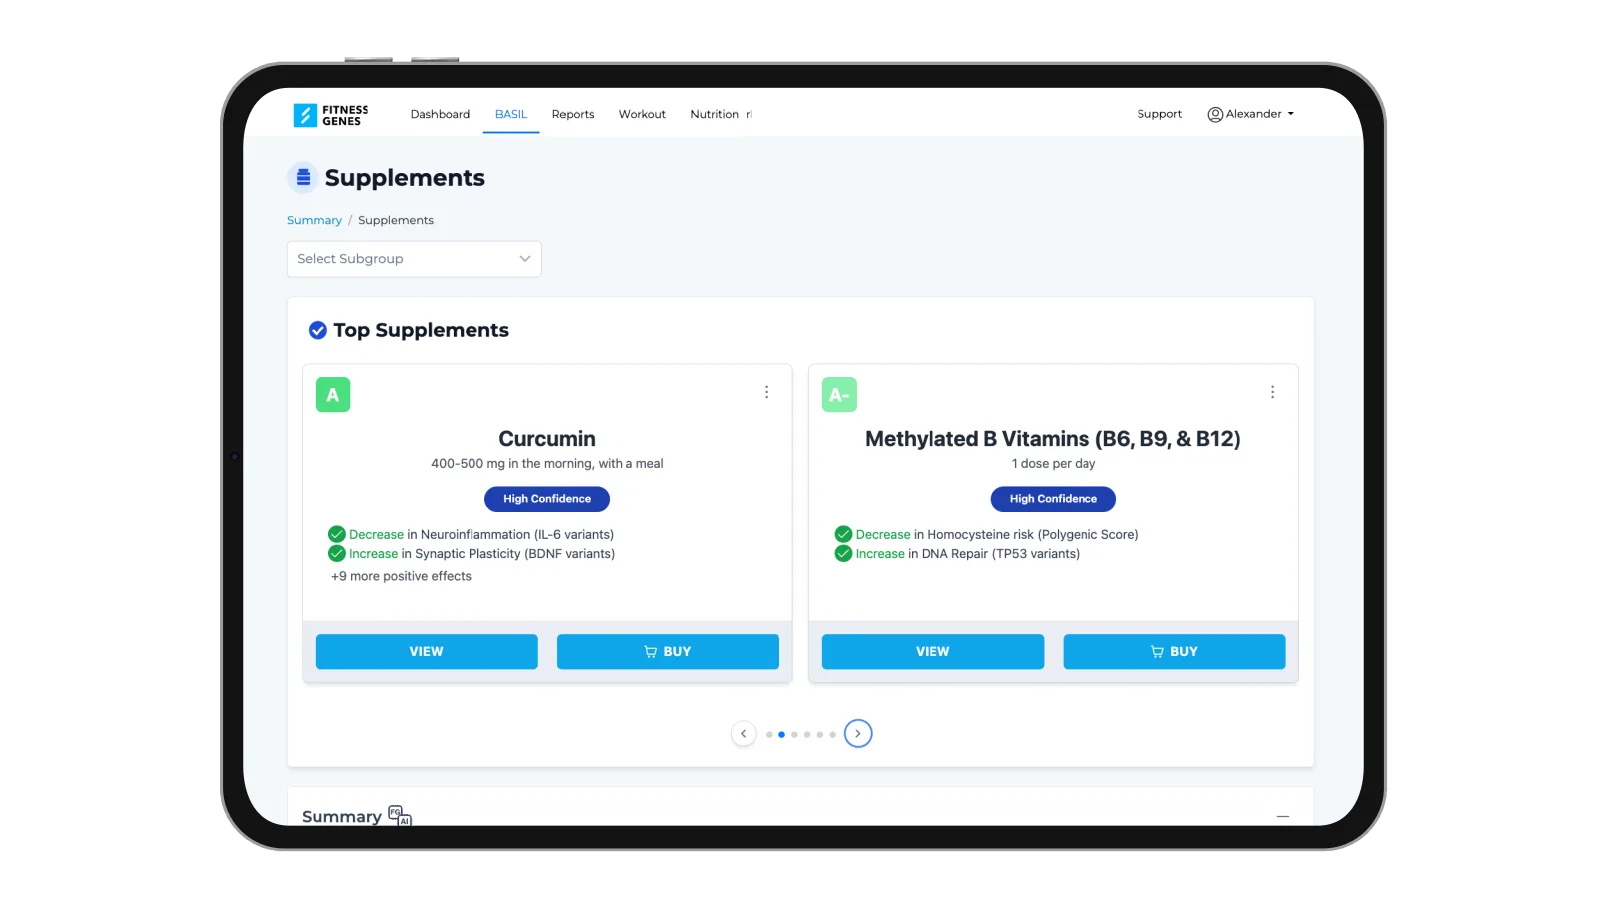Open the Reports tab
This screenshot has width=1600, height=900.
[x=573, y=114]
